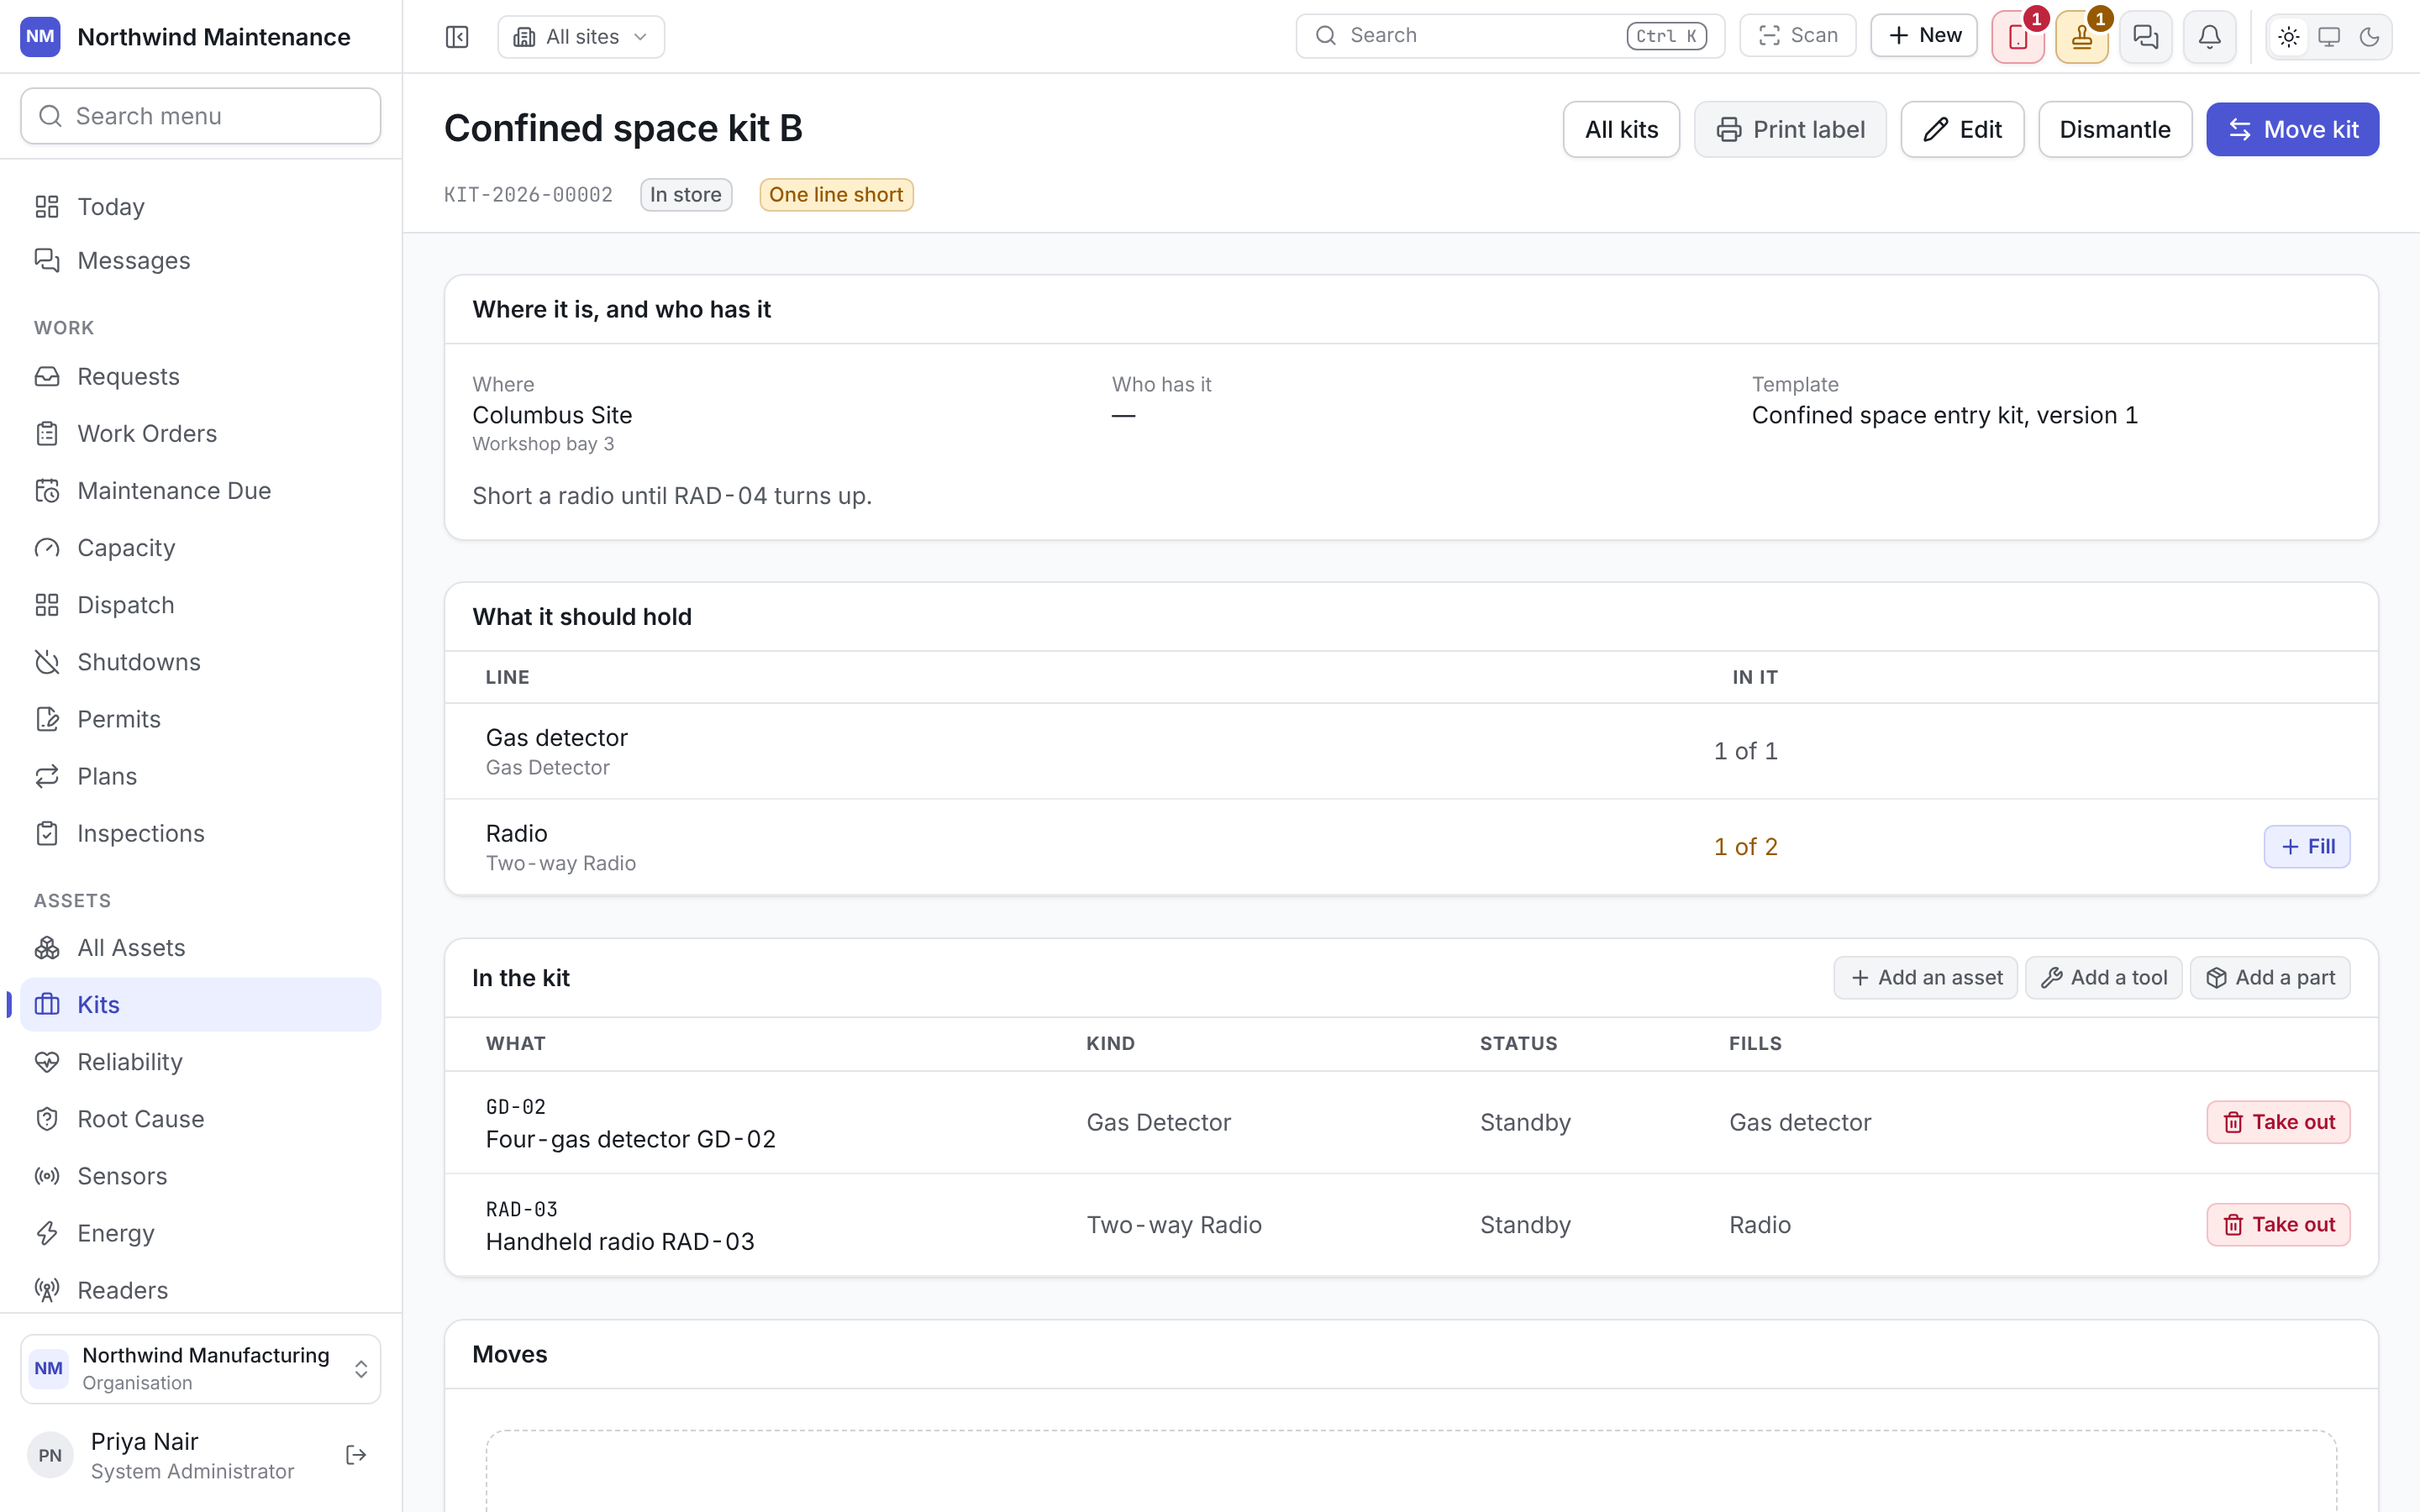Screen dimensions: 2420x1512
Task: Click Add an asset in the kit
Action: click(x=1925, y=977)
